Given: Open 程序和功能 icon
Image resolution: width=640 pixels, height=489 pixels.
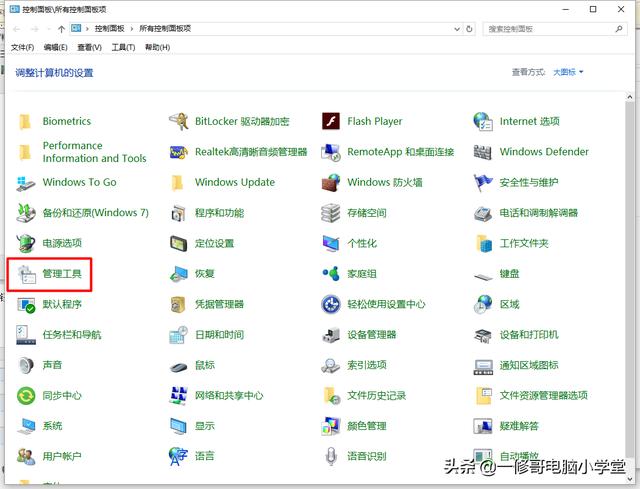Looking at the screenshot, I should (x=178, y=213).
